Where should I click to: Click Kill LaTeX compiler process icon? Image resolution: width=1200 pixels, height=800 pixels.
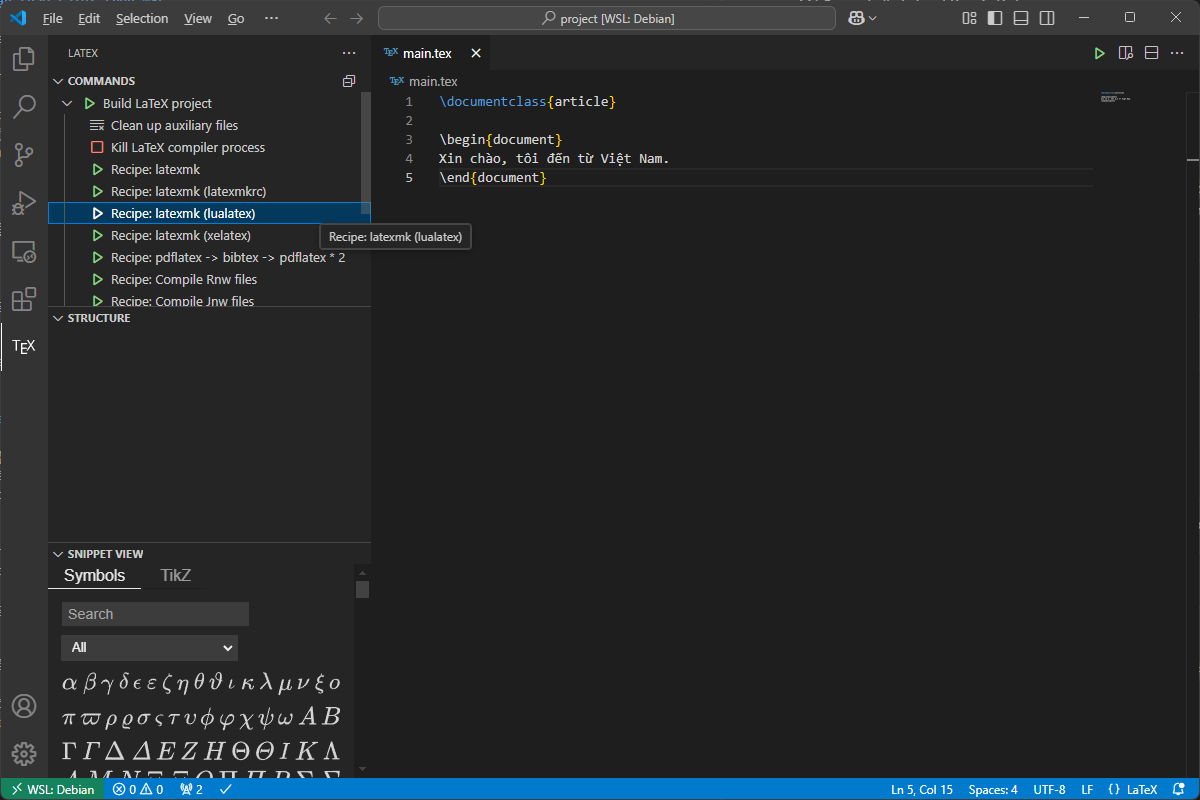coord(97,147)
